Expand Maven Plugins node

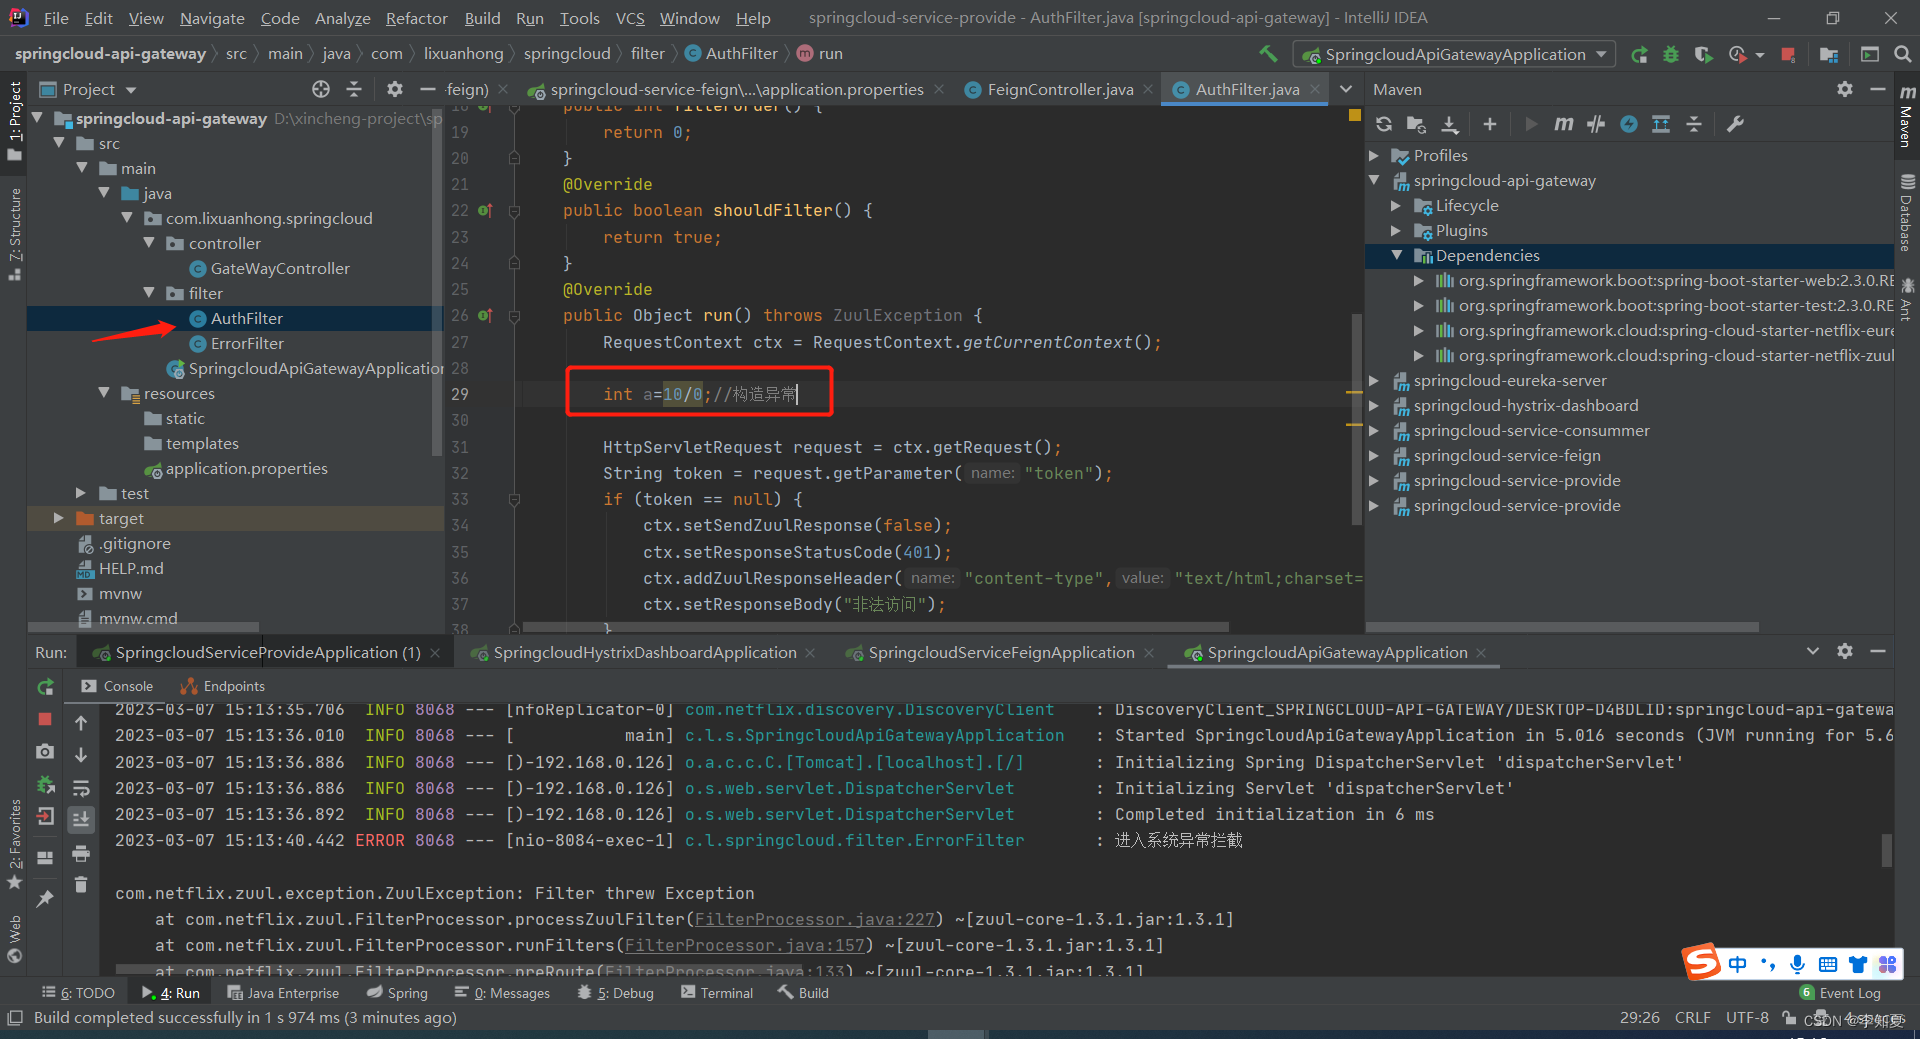(1396, 231)
